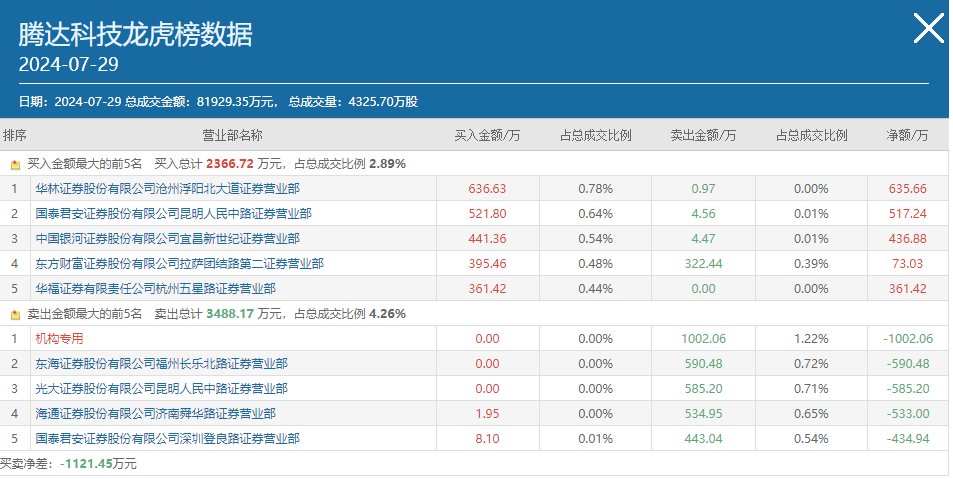Viewport: 953px width, 479px height.
Task: Select net amount -533.00
Action: pos(907,413)
